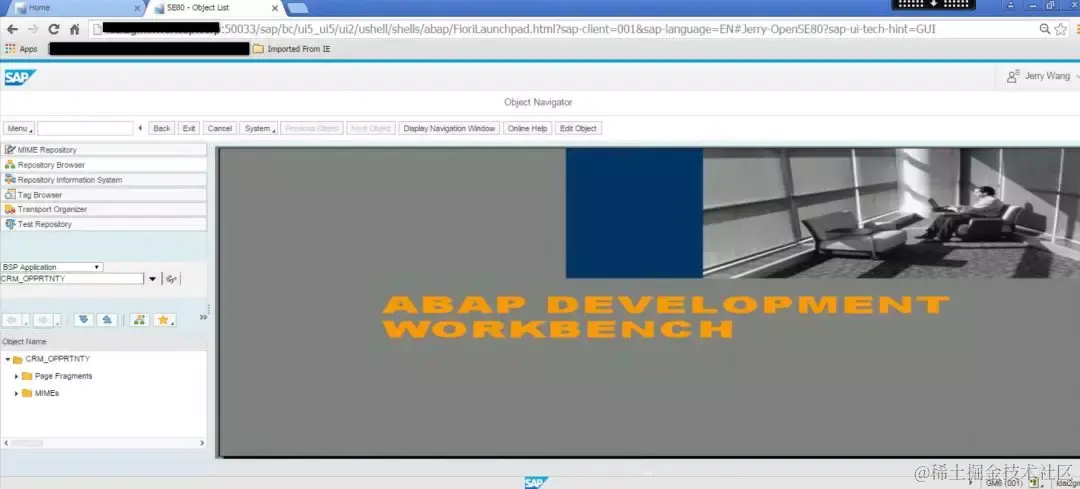Click the object hierarchy display icon

coord(139,320)
